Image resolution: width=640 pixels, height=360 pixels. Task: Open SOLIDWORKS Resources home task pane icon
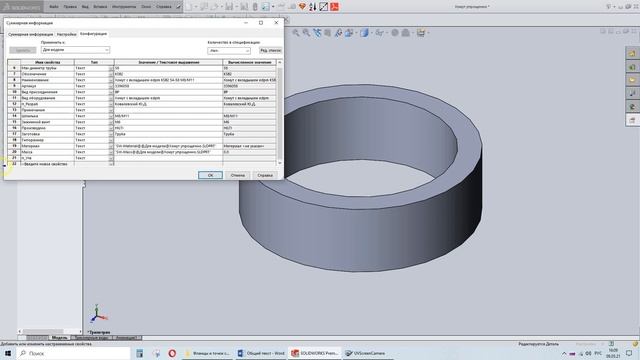point(632,53)
